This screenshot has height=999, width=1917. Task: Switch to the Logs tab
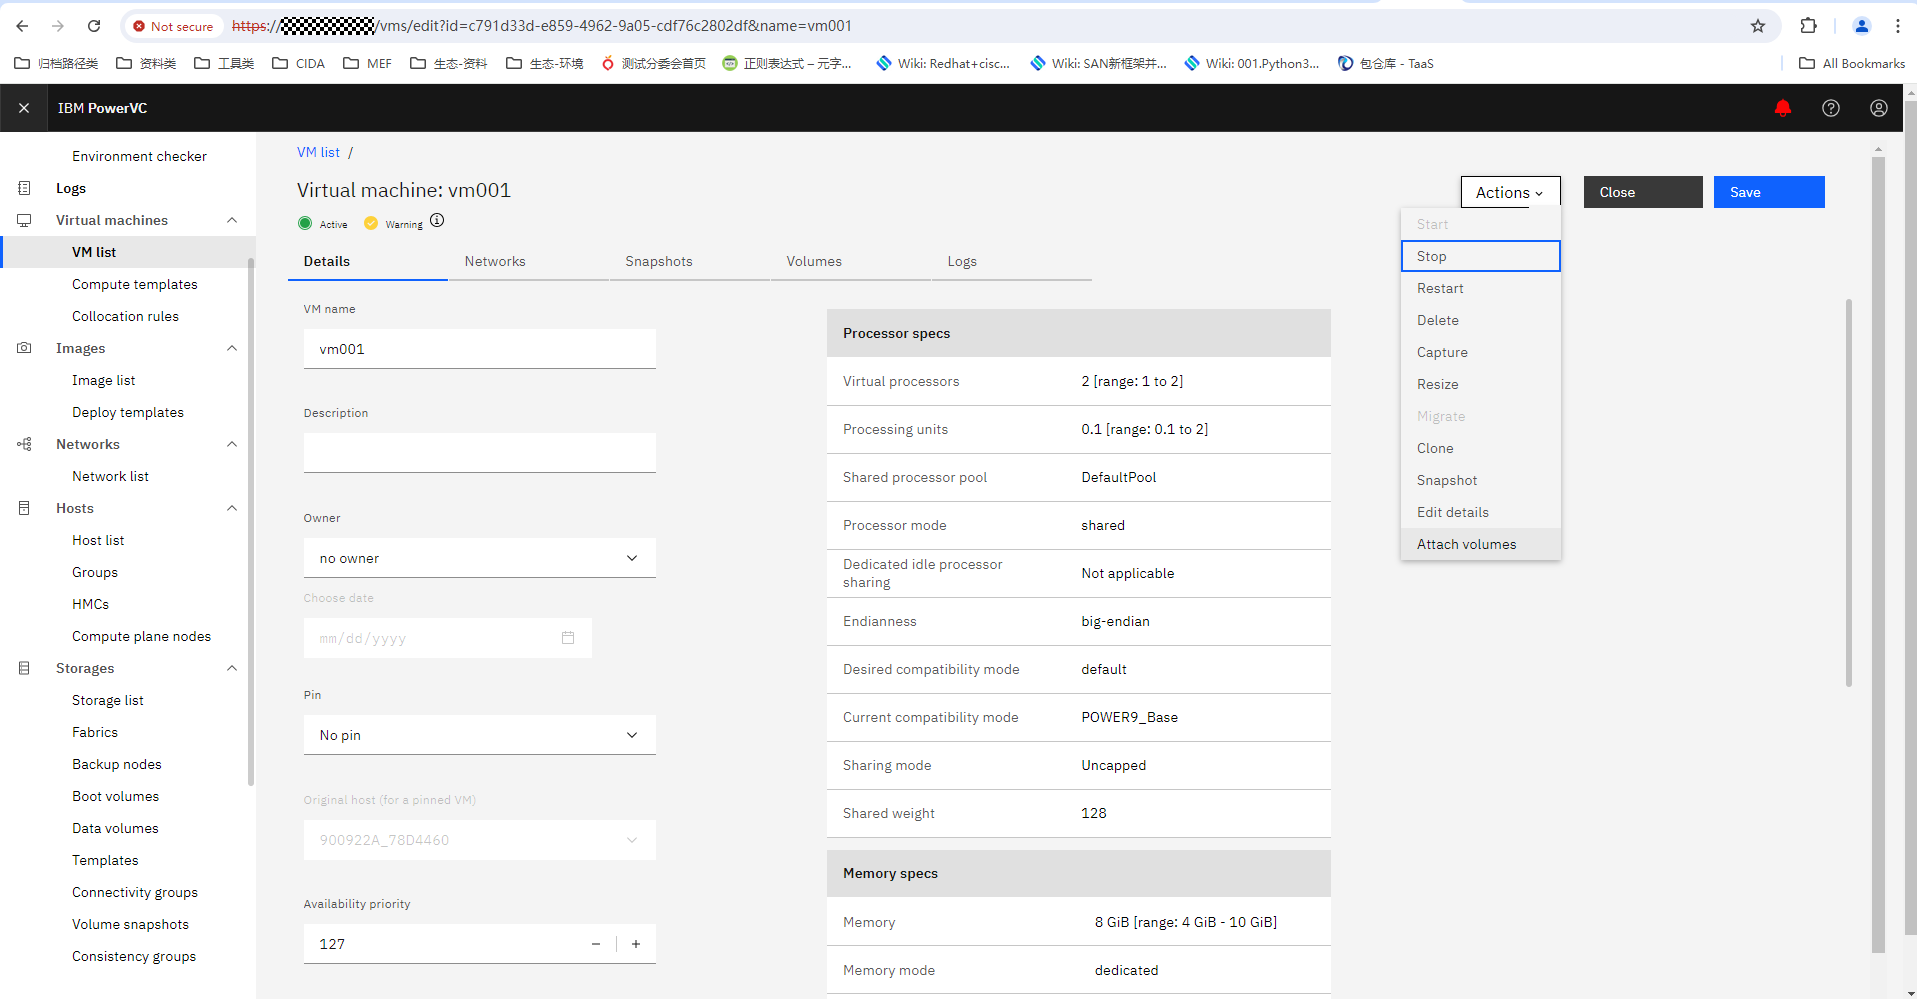[1011, 261]
